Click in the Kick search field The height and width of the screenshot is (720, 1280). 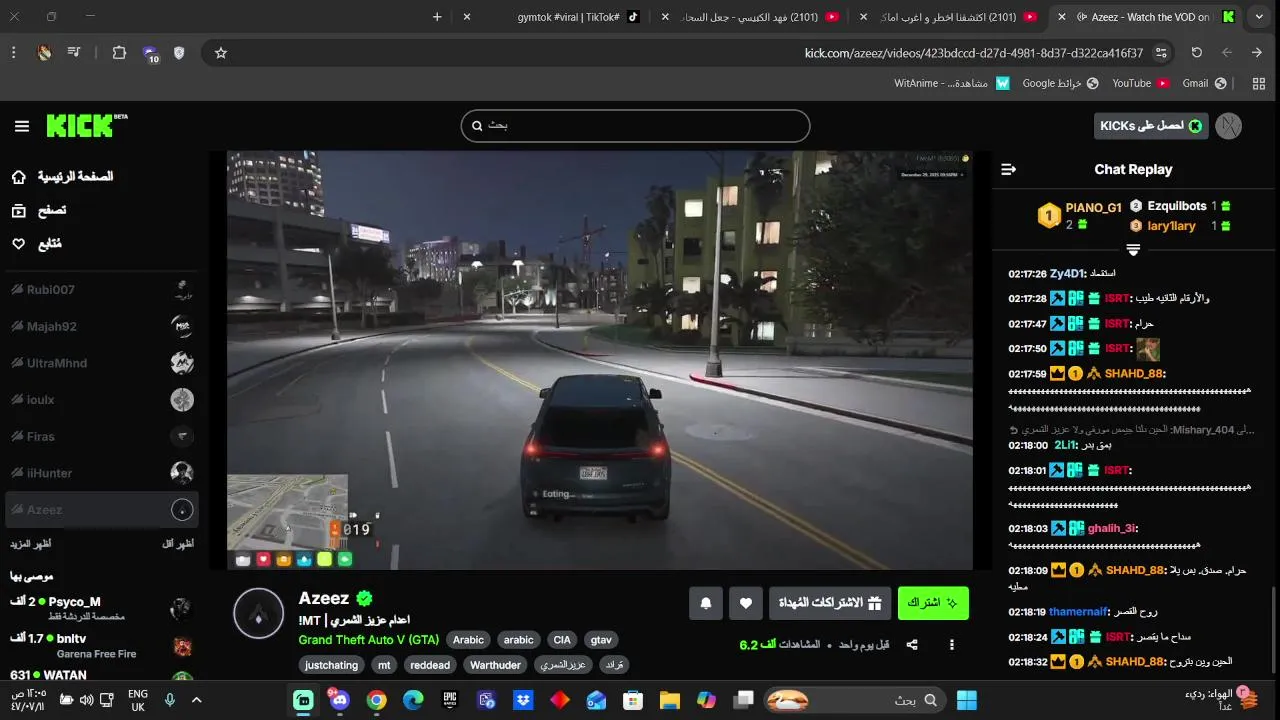point(635,126)
